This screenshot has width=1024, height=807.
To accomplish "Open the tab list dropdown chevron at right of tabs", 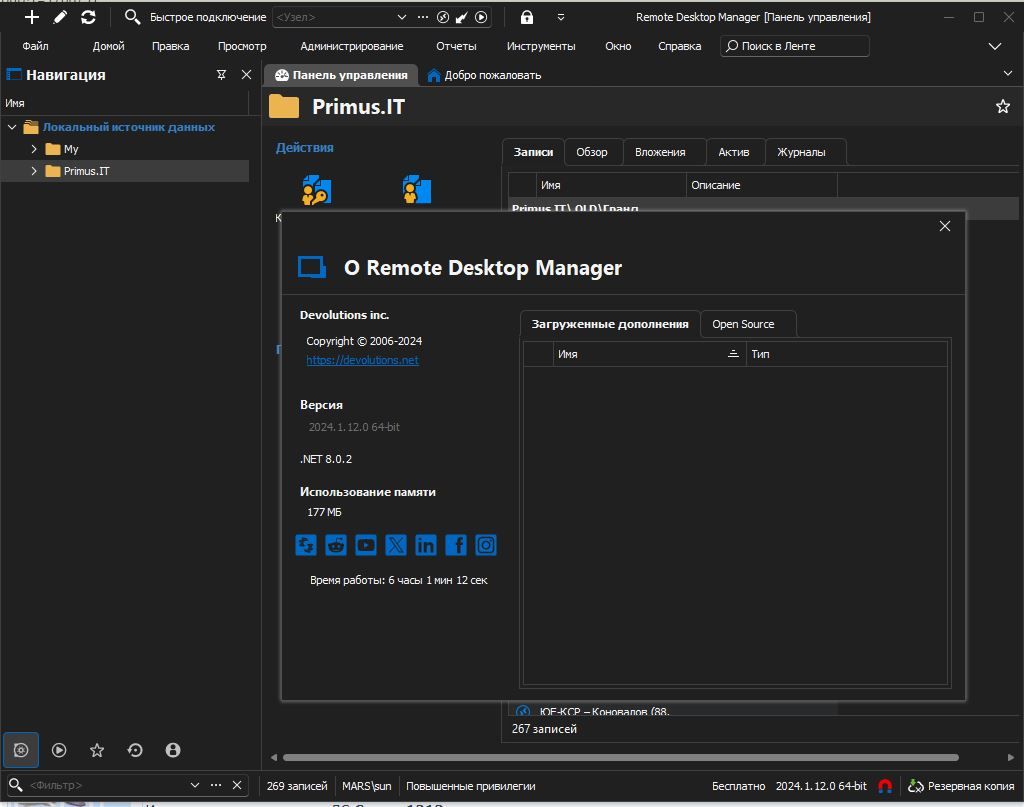I will (x=1008, y=74).
